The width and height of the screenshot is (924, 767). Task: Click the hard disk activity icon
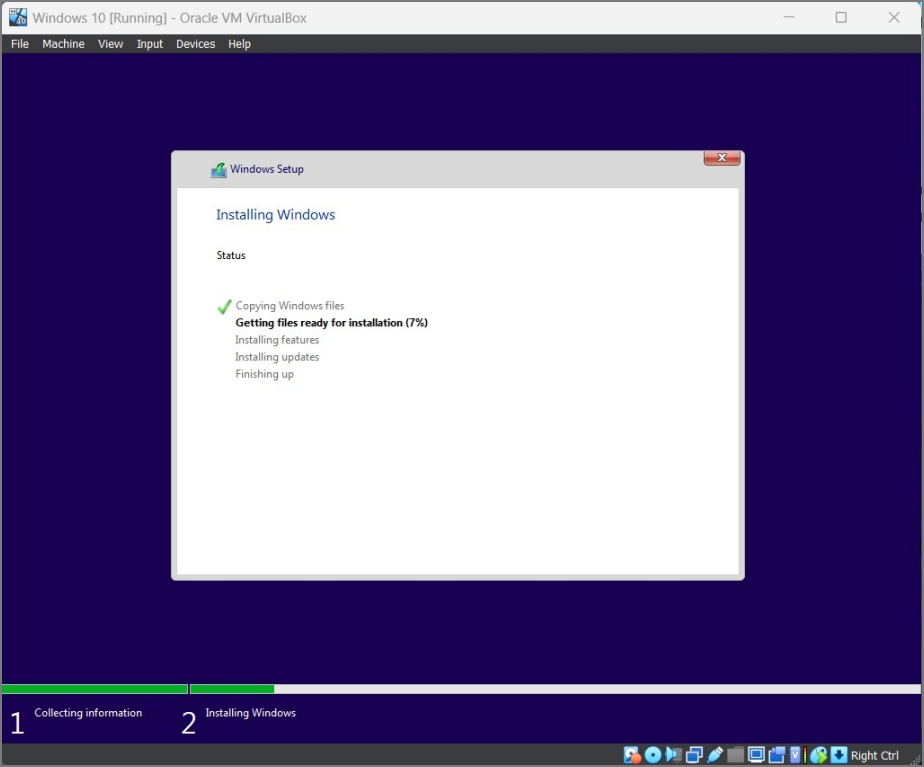[632, 755]
